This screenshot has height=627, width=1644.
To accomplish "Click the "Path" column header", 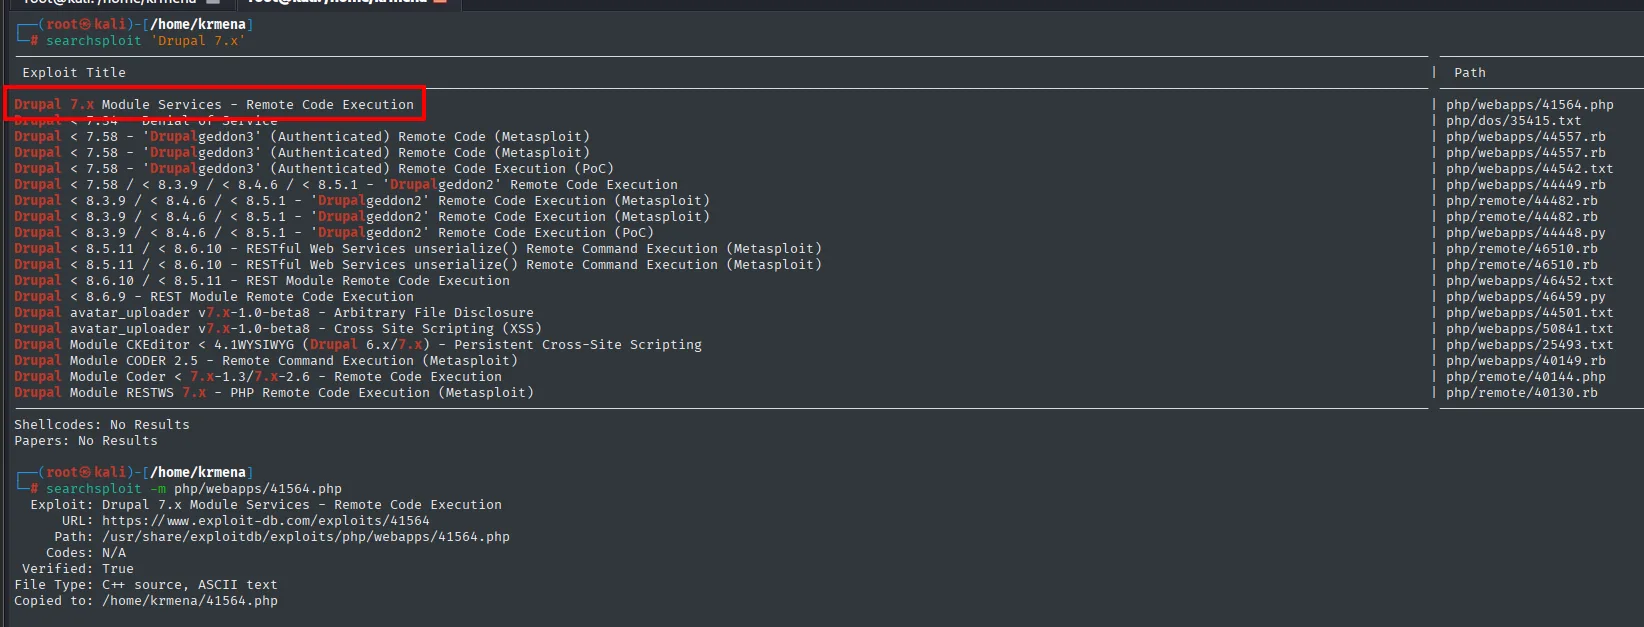I will [x=1469, y=73].
